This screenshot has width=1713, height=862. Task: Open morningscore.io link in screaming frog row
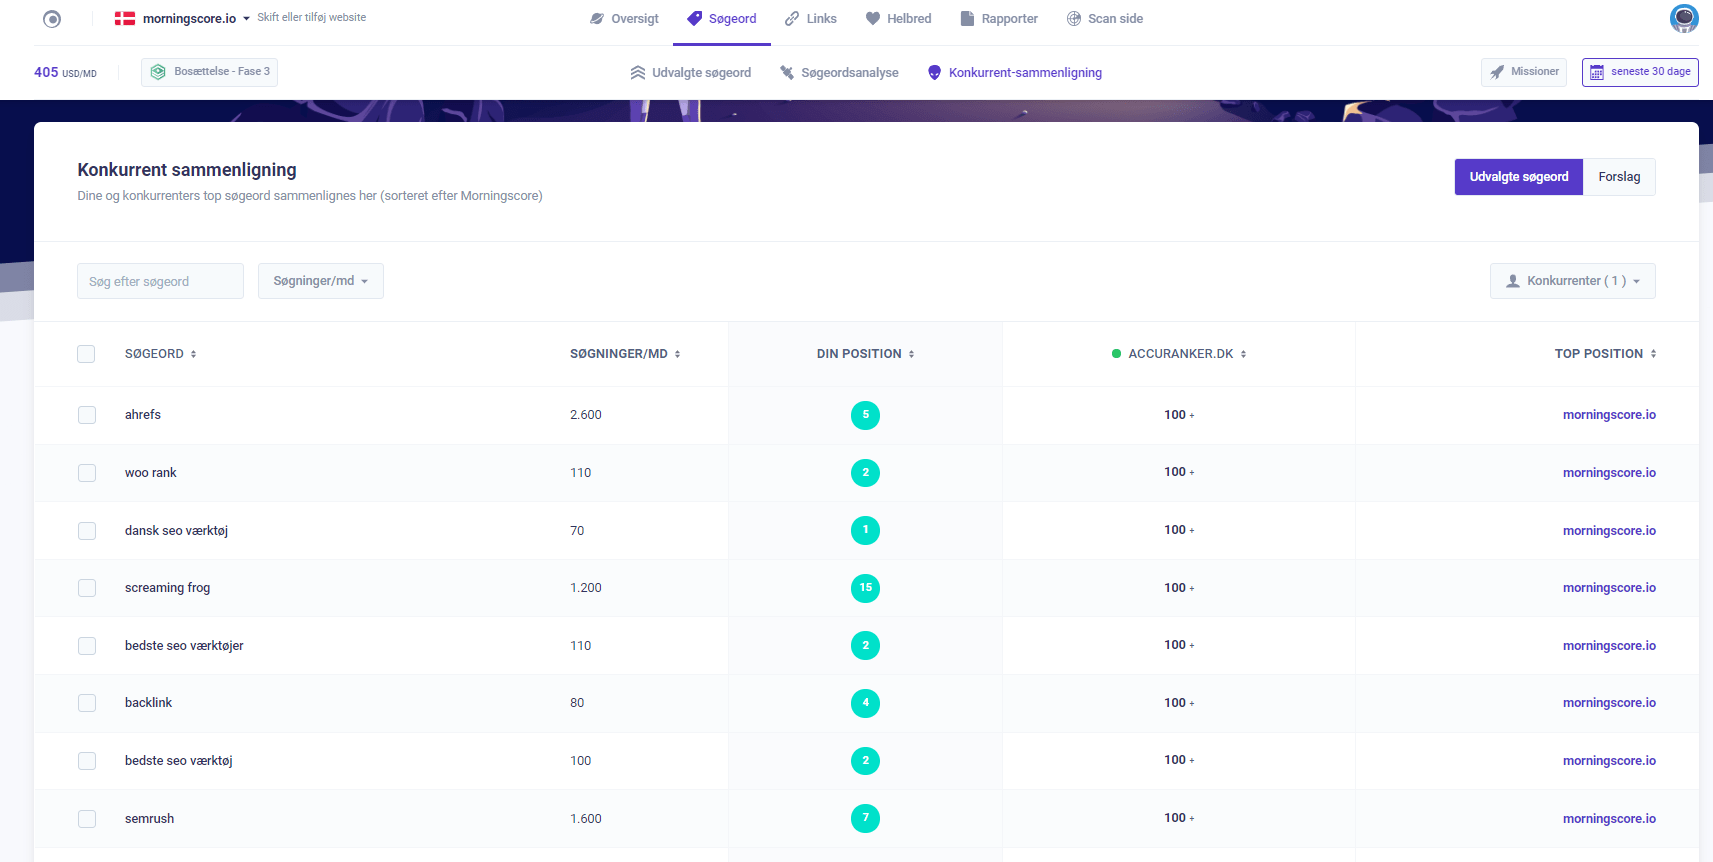click(x=1609, y=588)
